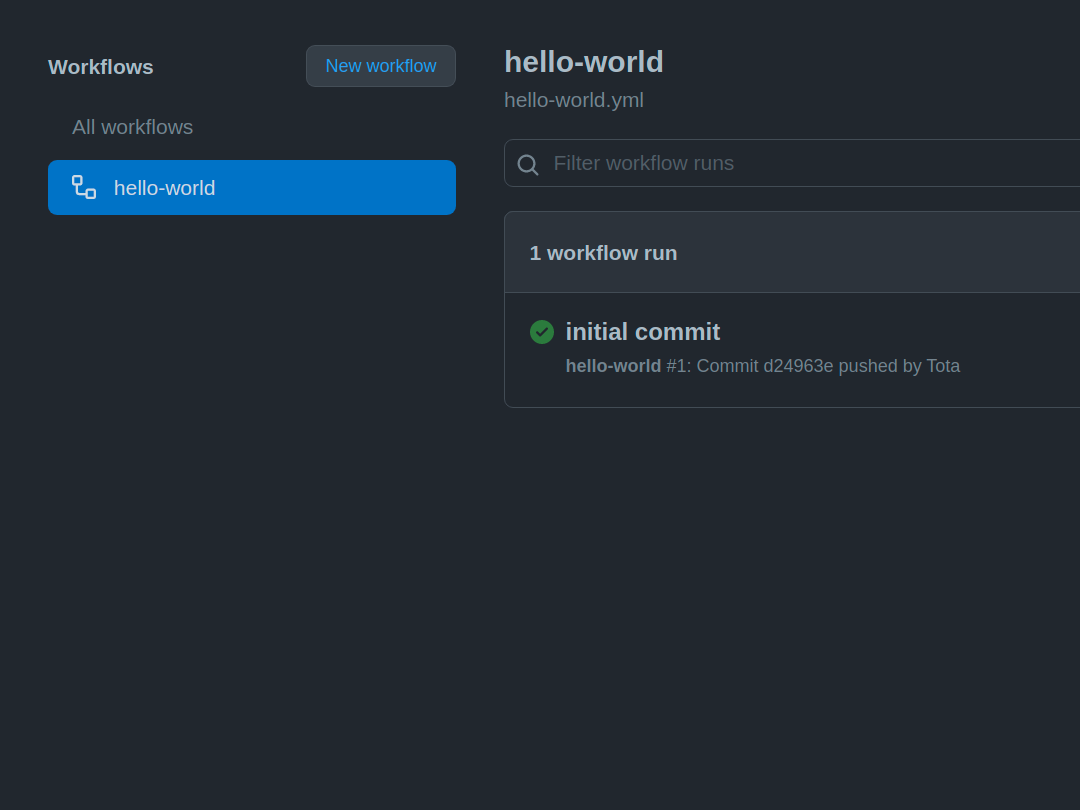1080x810 pixels.
Task: Click the hello-world.yml filename link
Action: pos(574,100)
